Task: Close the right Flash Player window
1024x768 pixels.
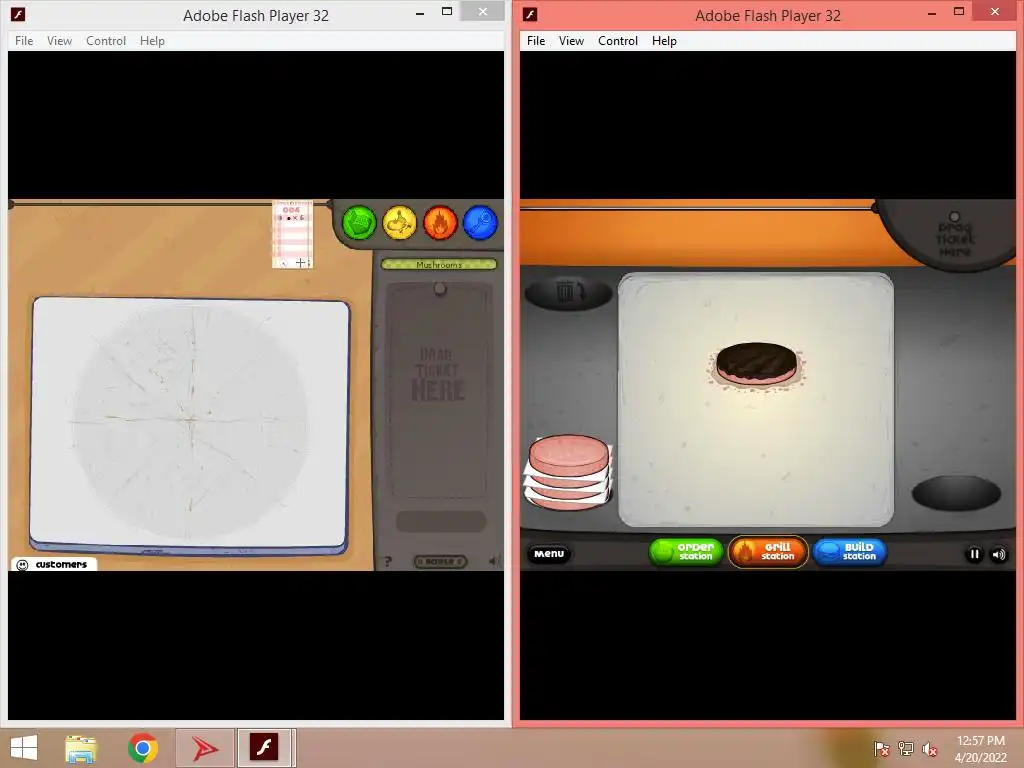Action: point(995,11)
